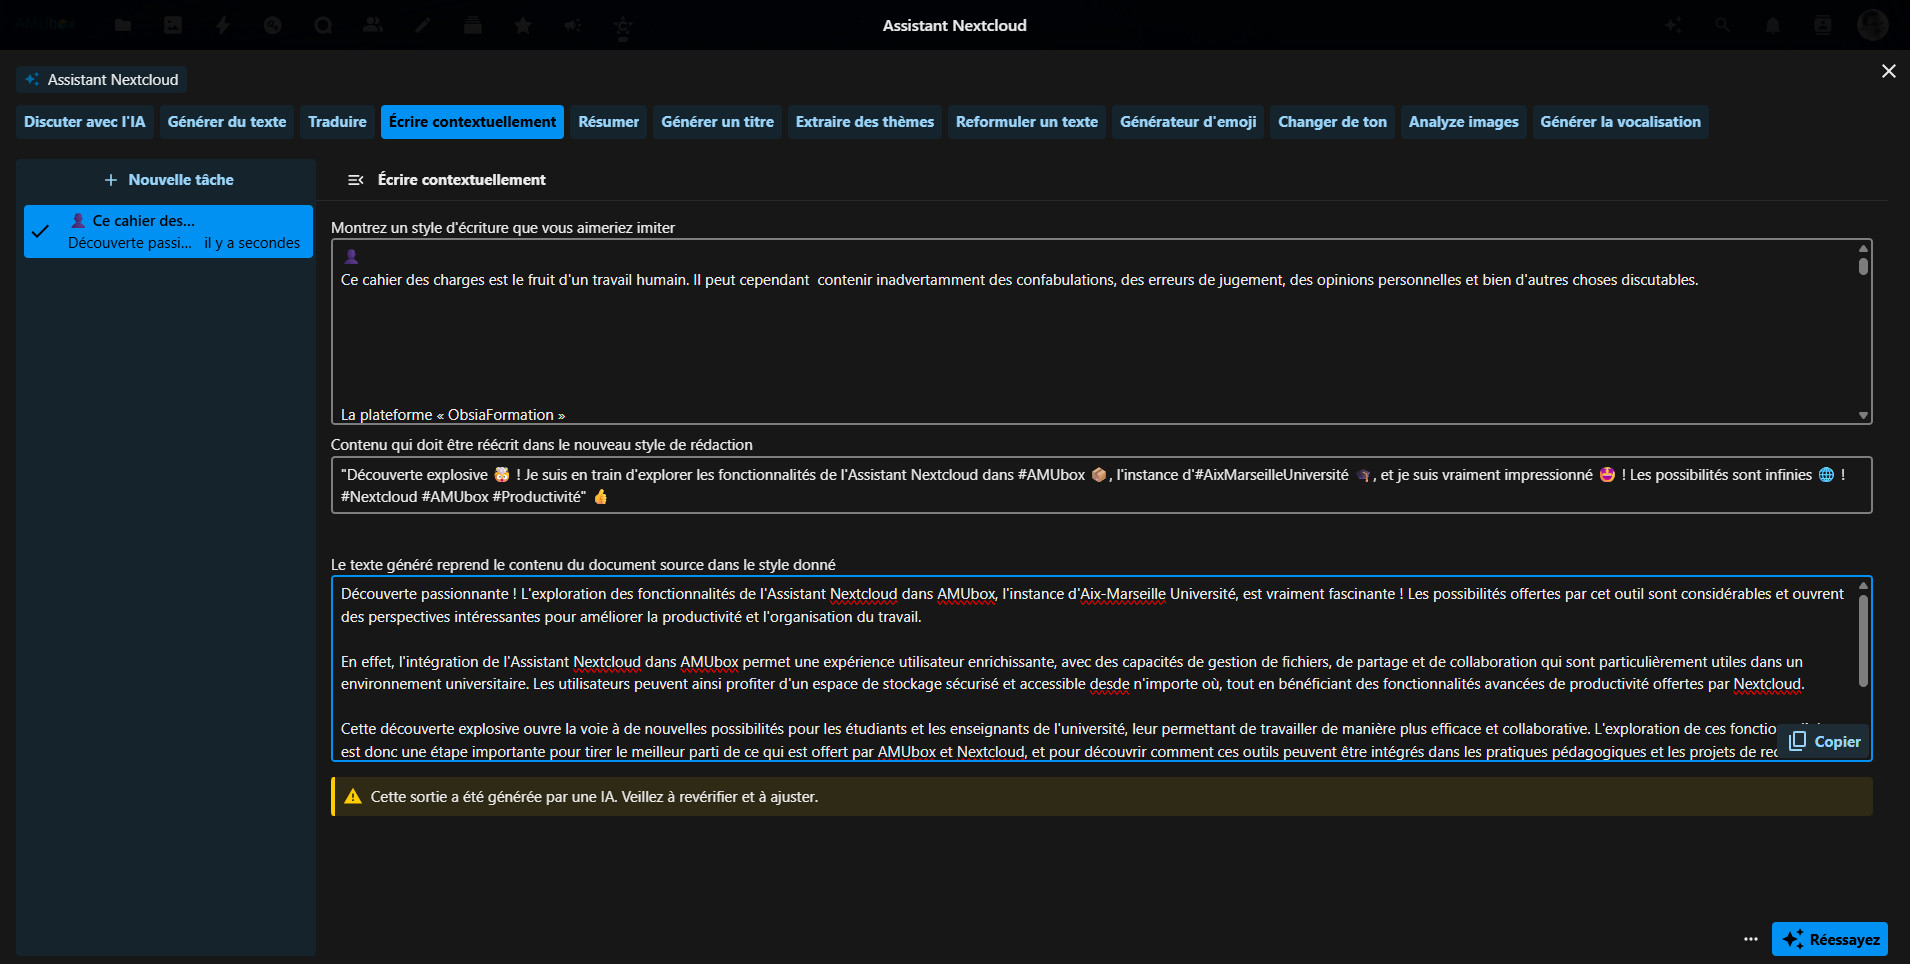
Task: Create a Nouvelle tâche
Action: [169, 180]
